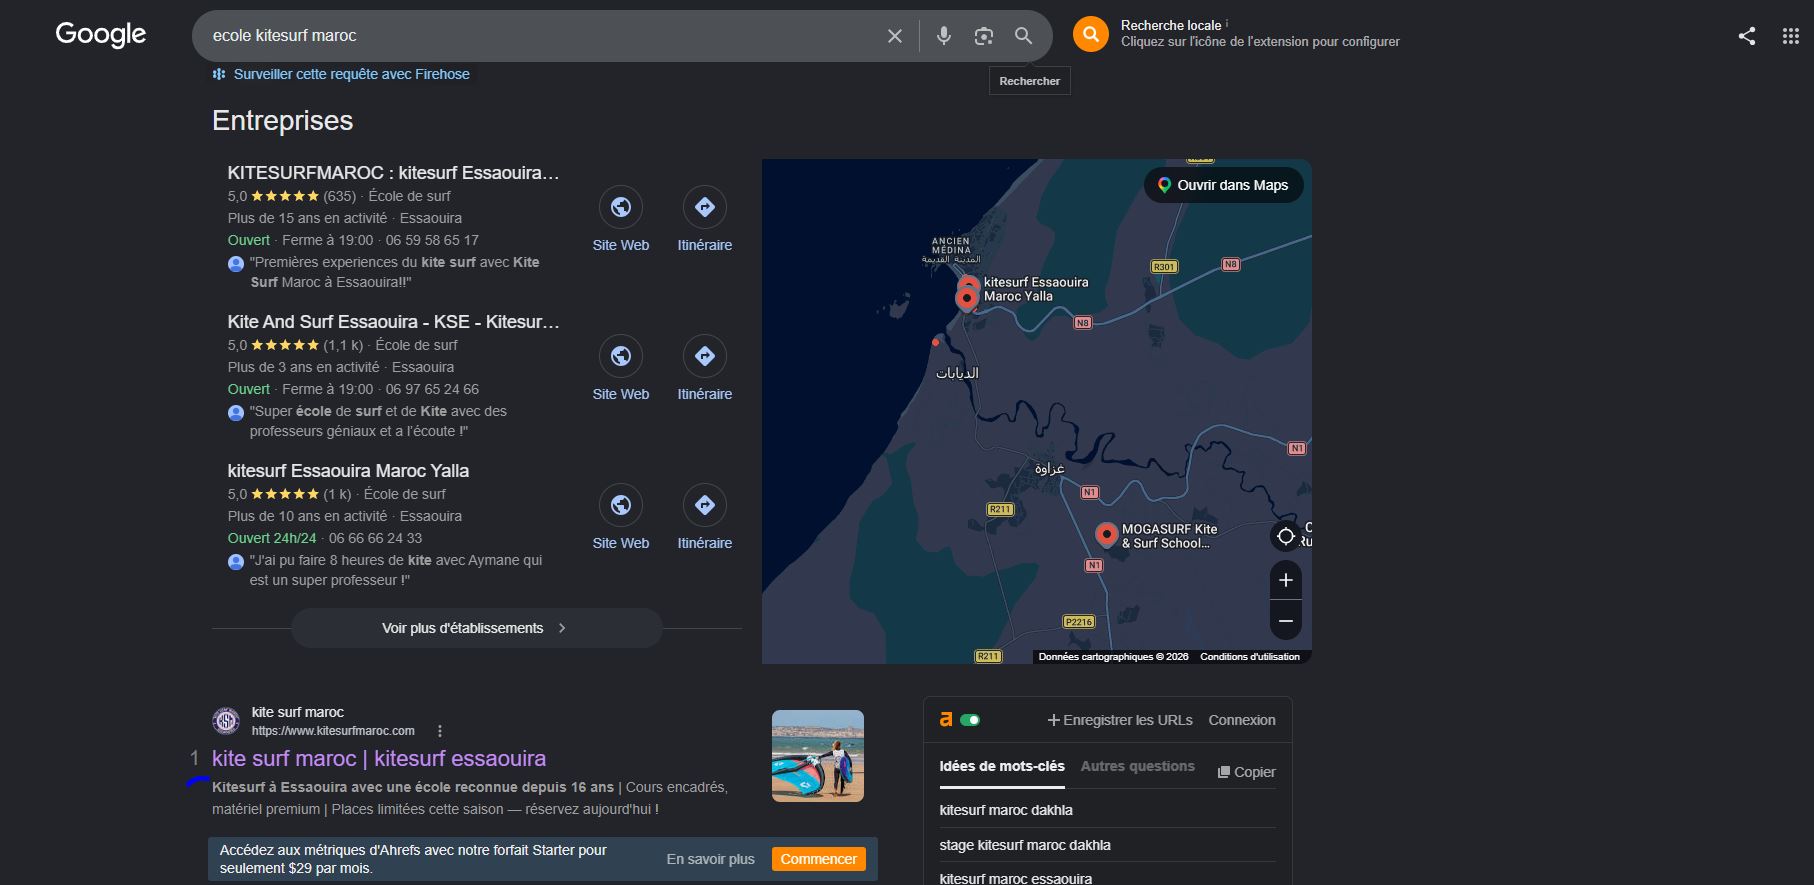Click the orange Recherche locale extension icon
This screenshot has height=885, width=1814.
(1091, 34)
